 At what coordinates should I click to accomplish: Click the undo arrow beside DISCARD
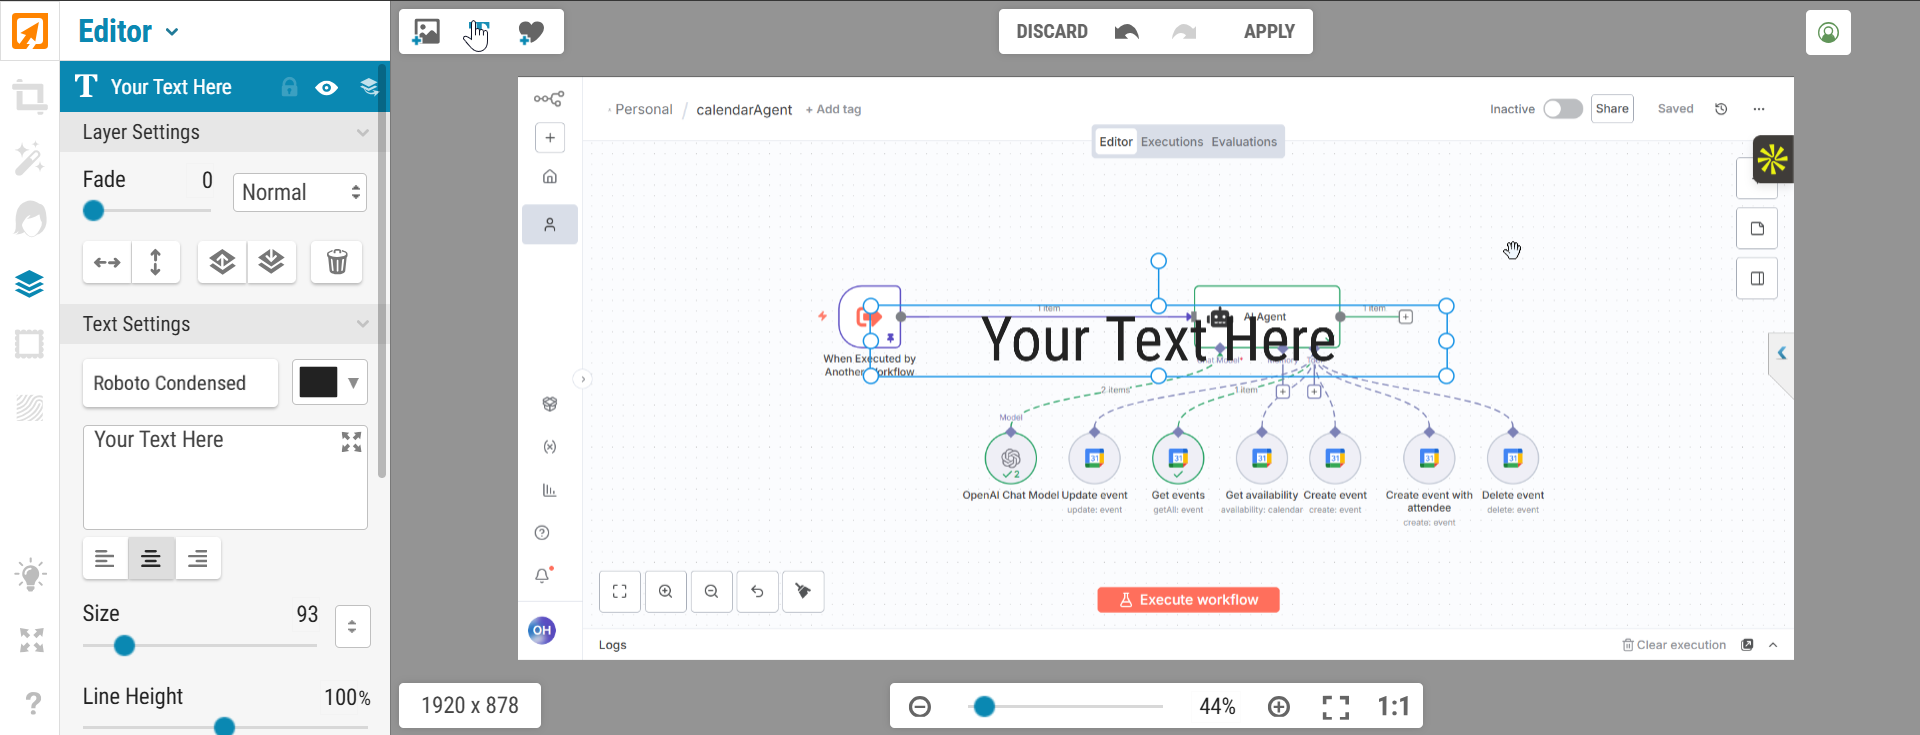1127,32
